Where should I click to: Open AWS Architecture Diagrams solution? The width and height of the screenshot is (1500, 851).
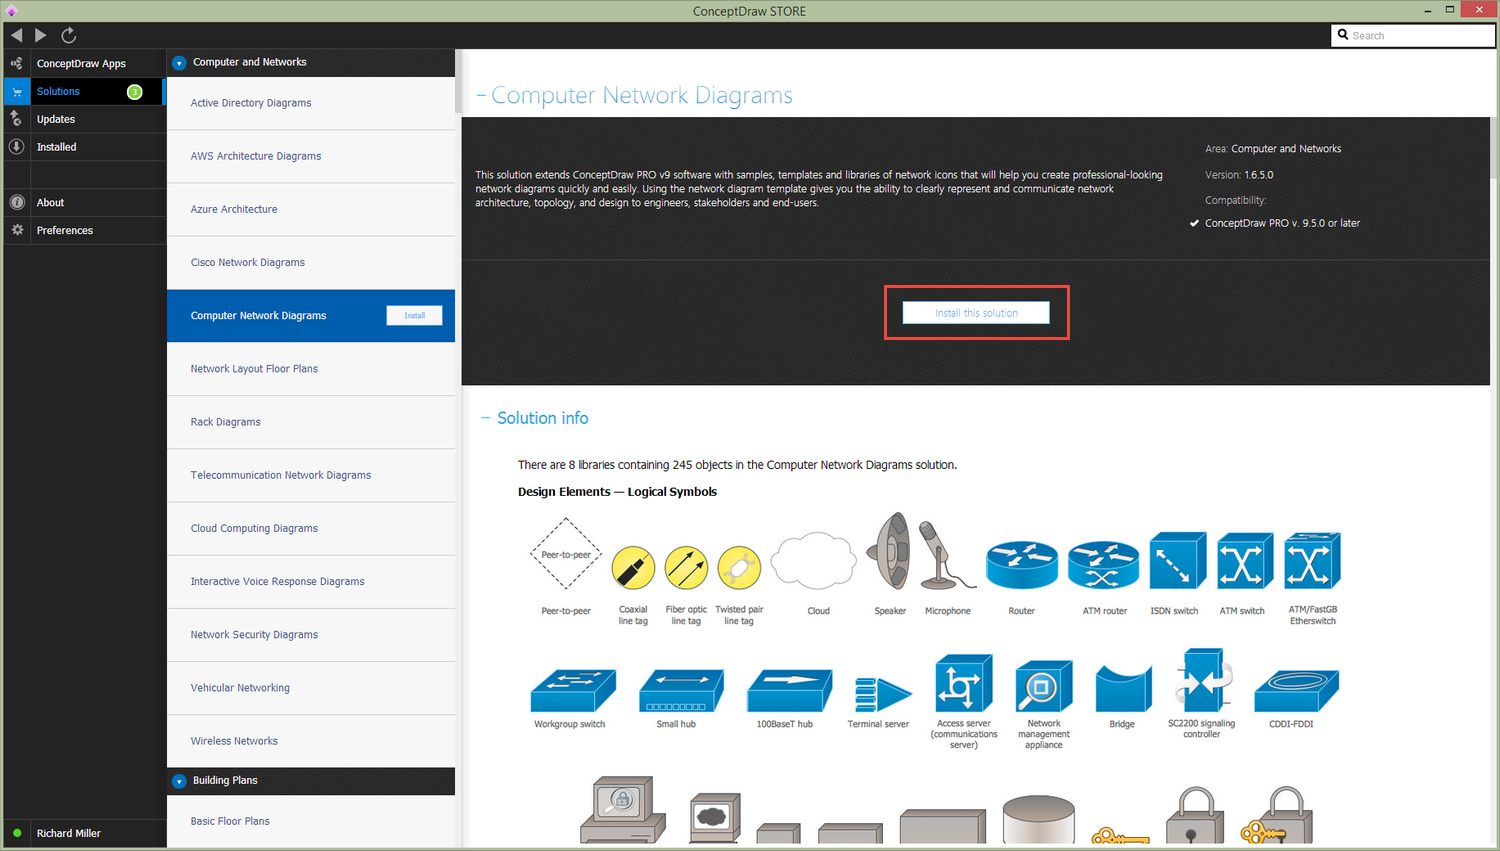pos(311,156)
